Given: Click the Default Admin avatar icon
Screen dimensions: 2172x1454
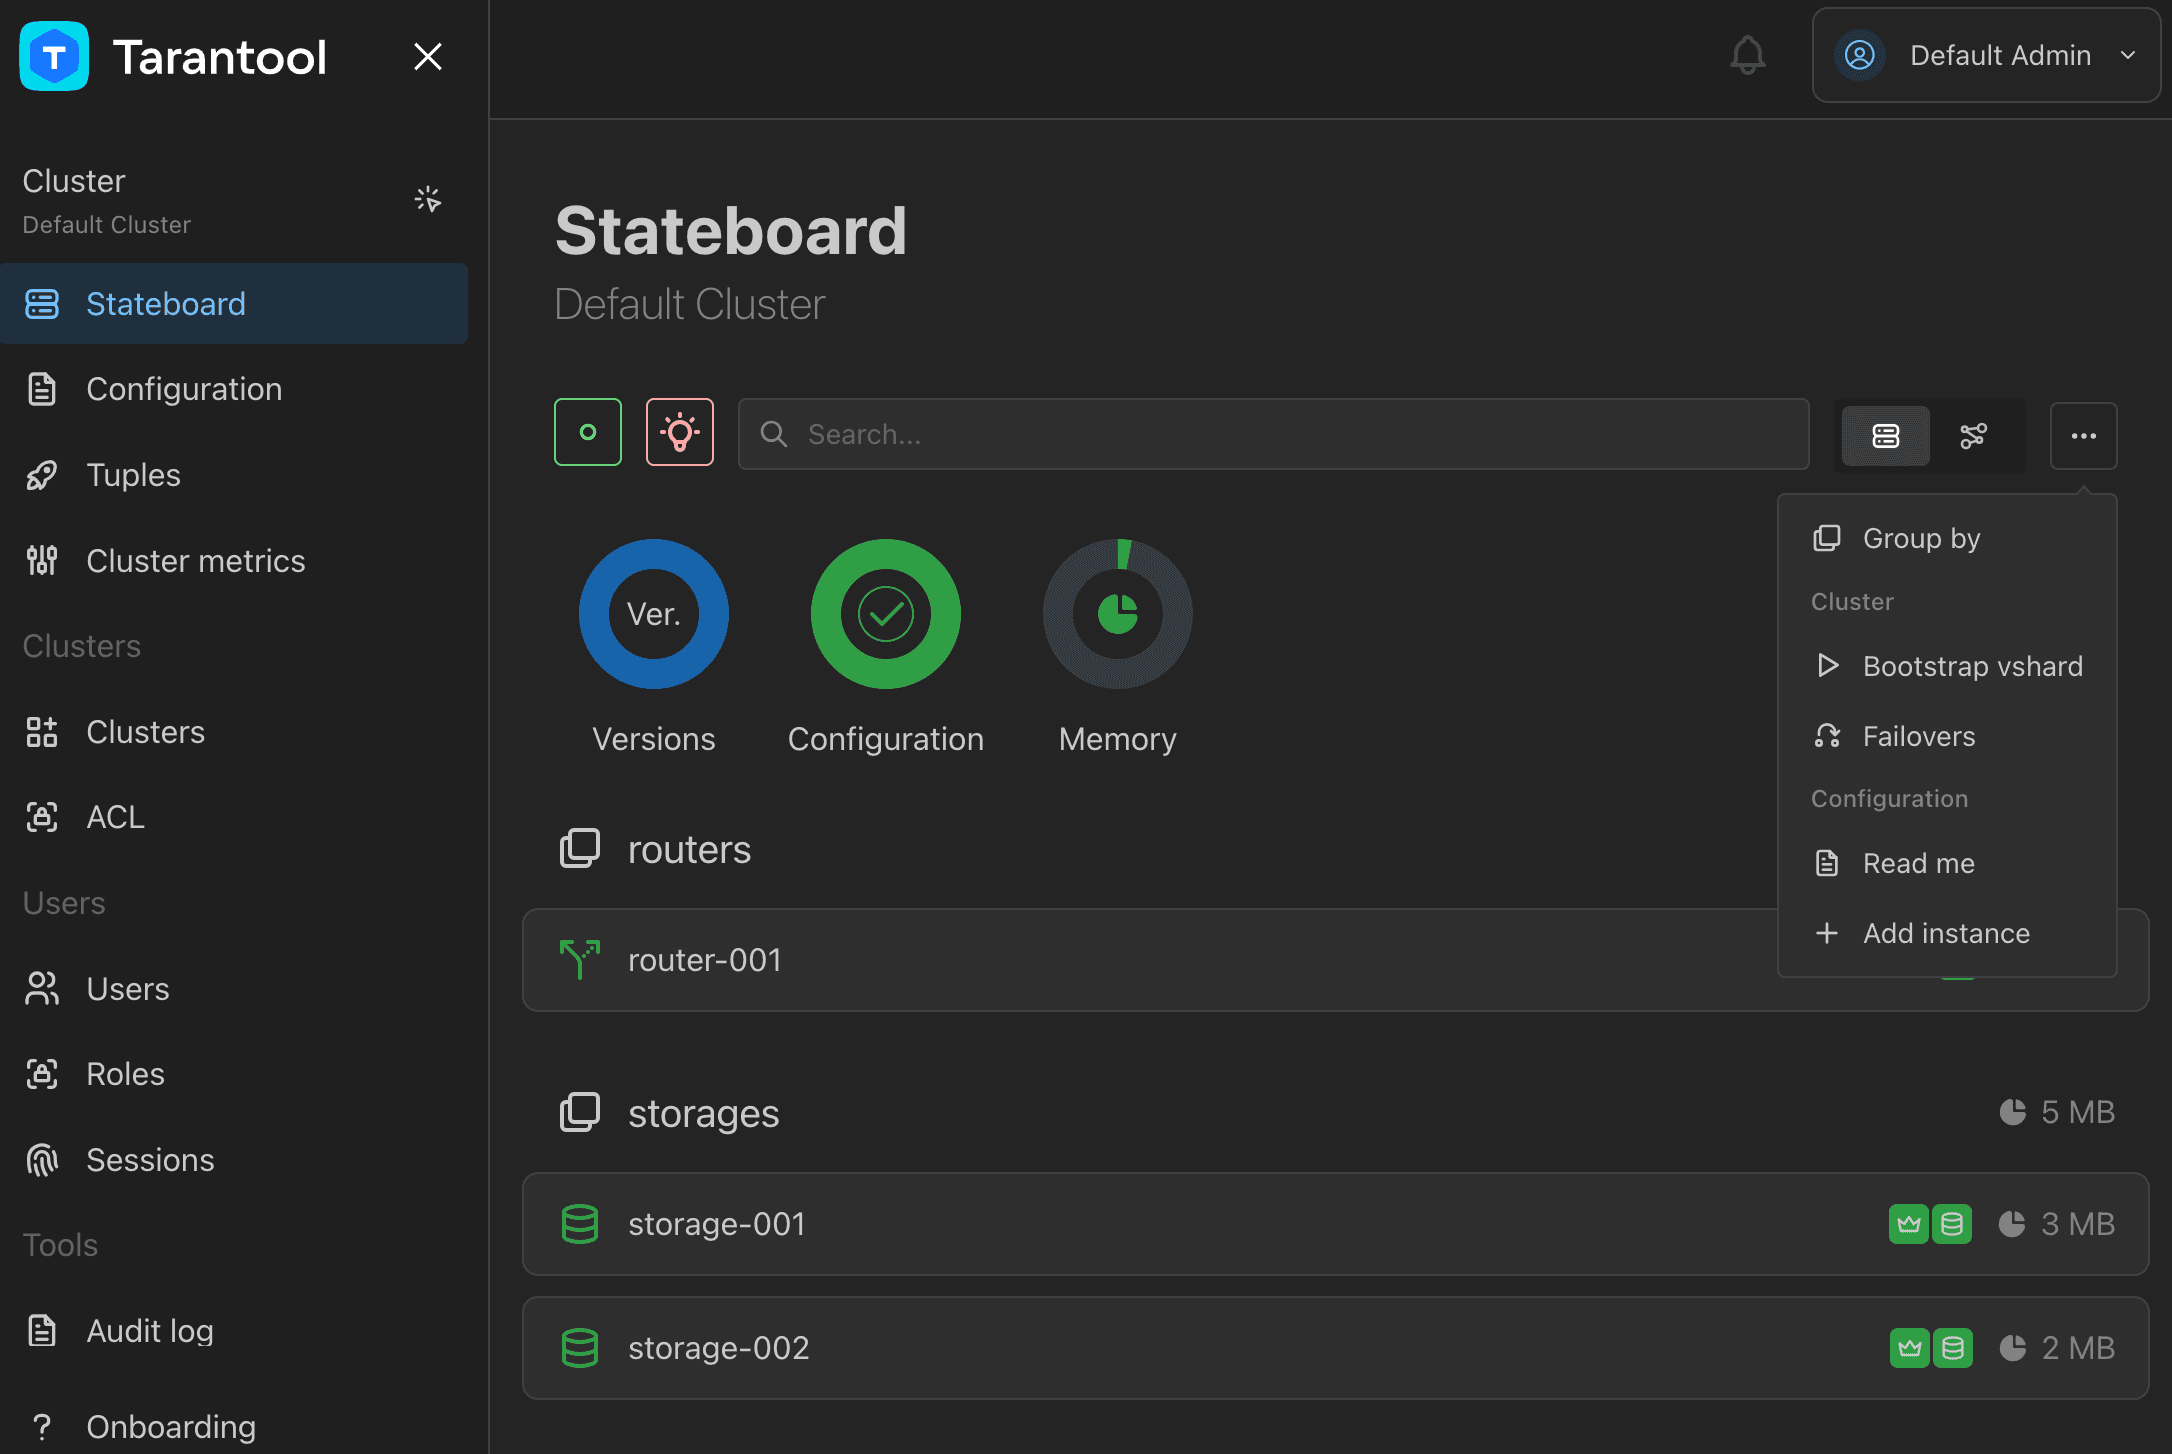Looking at the screenshot, I should pyautogui.click(x=1859, y=55).
